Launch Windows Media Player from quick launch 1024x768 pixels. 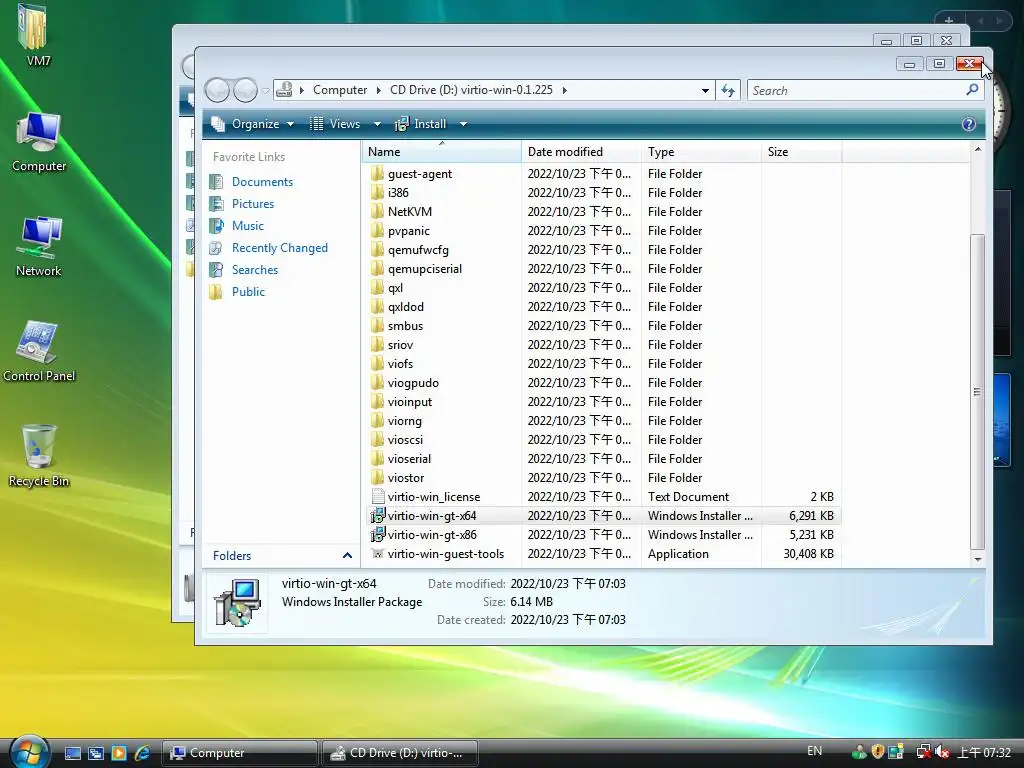click(x=119, y=753)
